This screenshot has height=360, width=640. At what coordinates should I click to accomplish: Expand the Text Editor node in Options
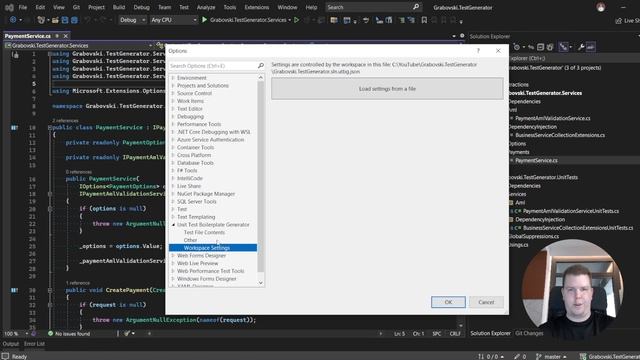[173, 109]
